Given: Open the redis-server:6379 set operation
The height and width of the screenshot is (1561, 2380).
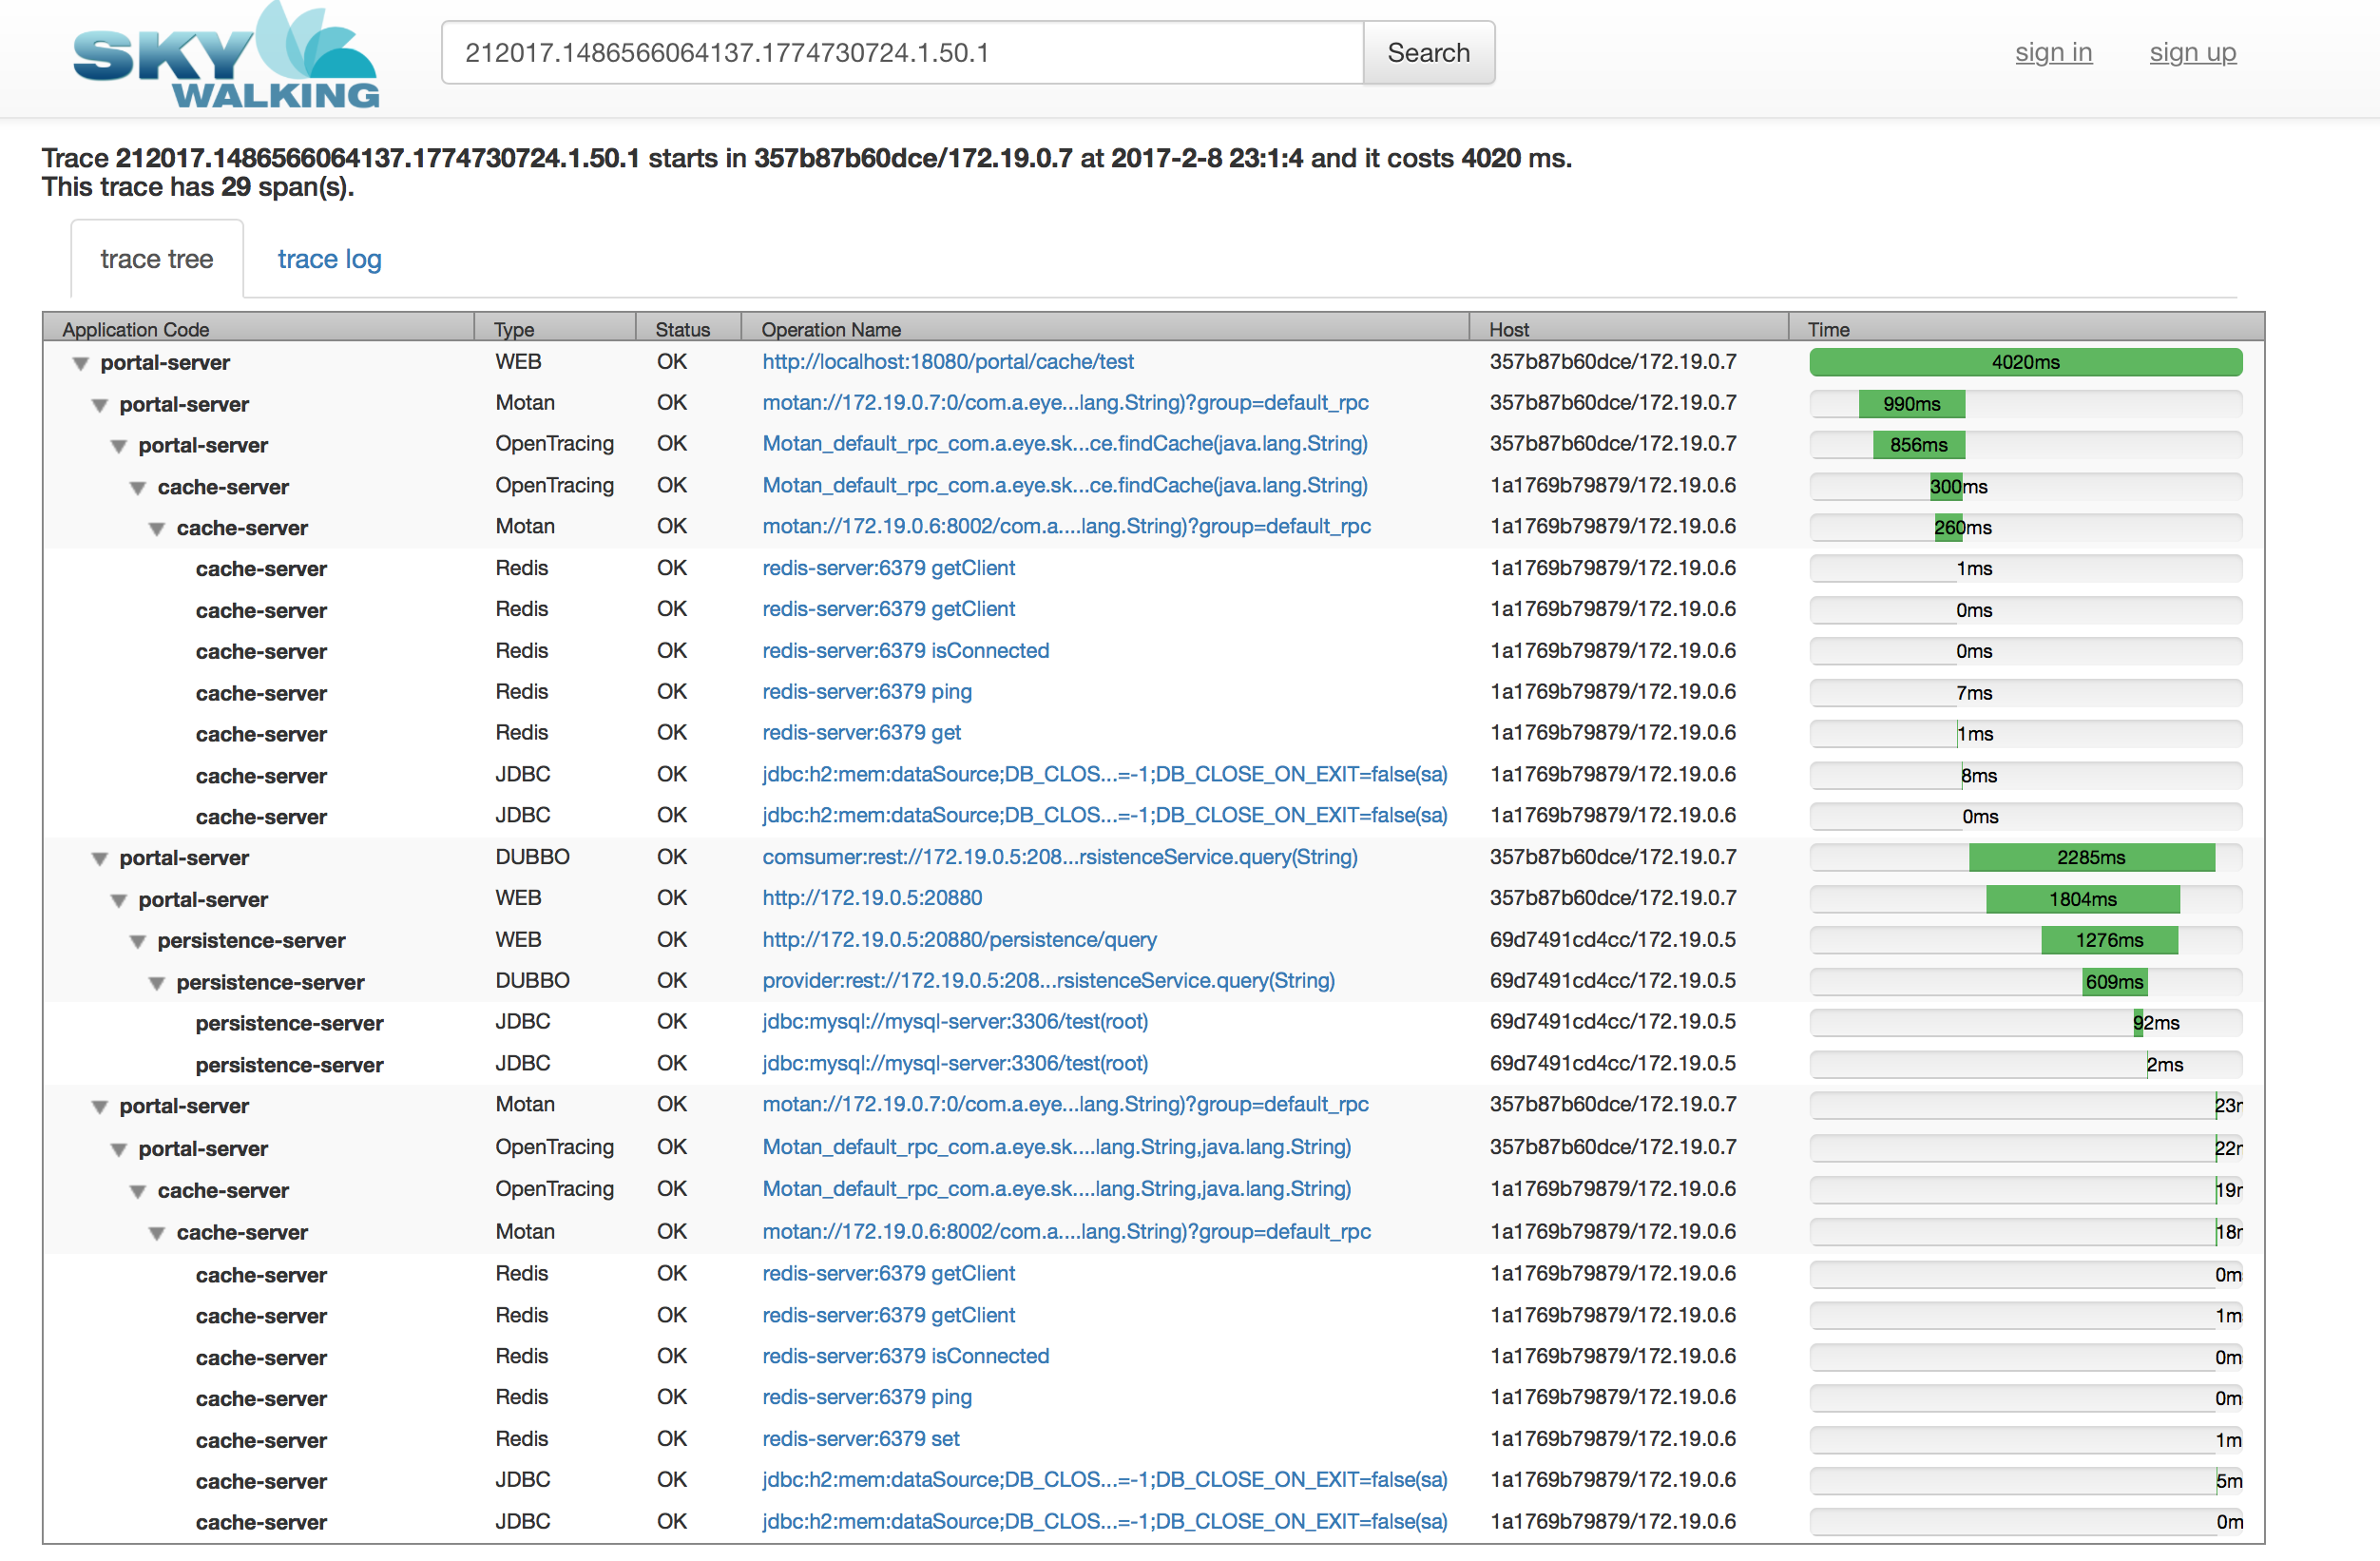Looking at the screenshot, I should pyautogui.click(x=861, y=1439).
